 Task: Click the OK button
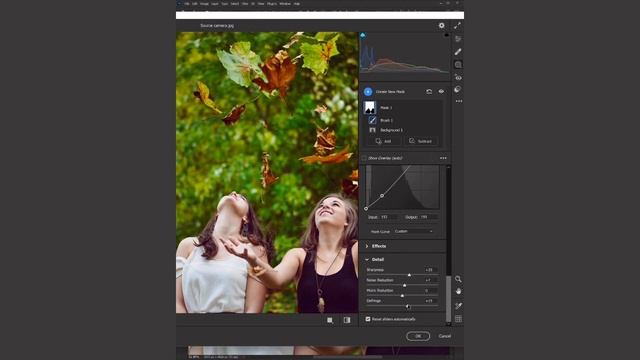point(418,336)
